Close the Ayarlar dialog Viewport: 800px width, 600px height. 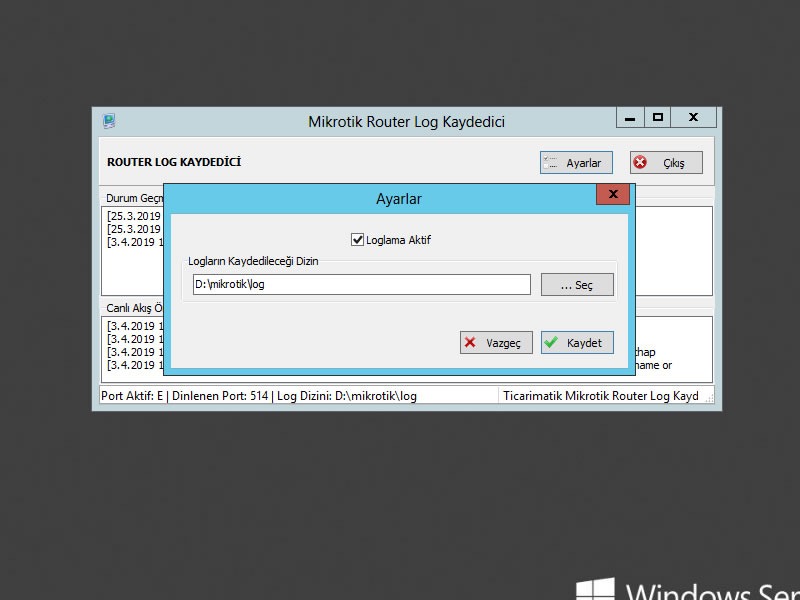pyautogui.click(x=612, y=194)
